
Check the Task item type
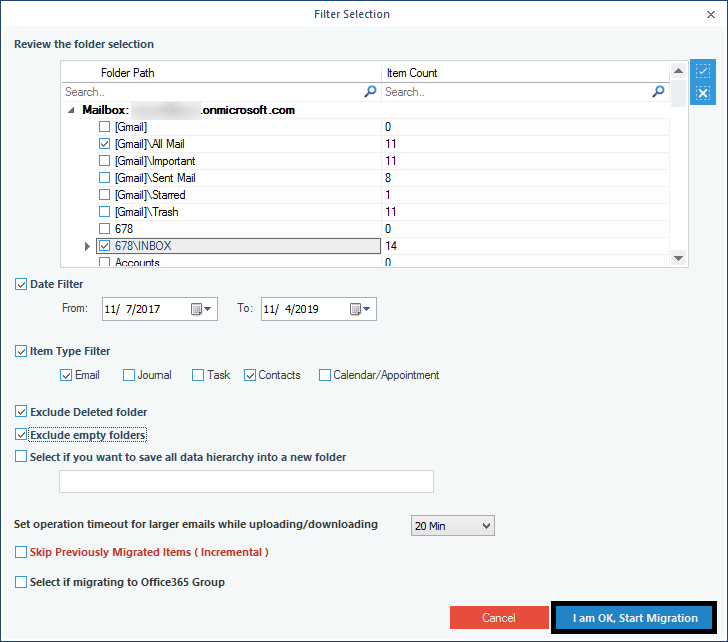point(198,375)
